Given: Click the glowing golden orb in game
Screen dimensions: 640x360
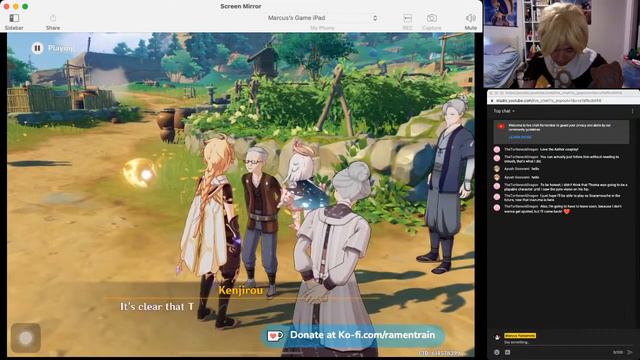Looking at the screenshot, I should tap(140, 173).
